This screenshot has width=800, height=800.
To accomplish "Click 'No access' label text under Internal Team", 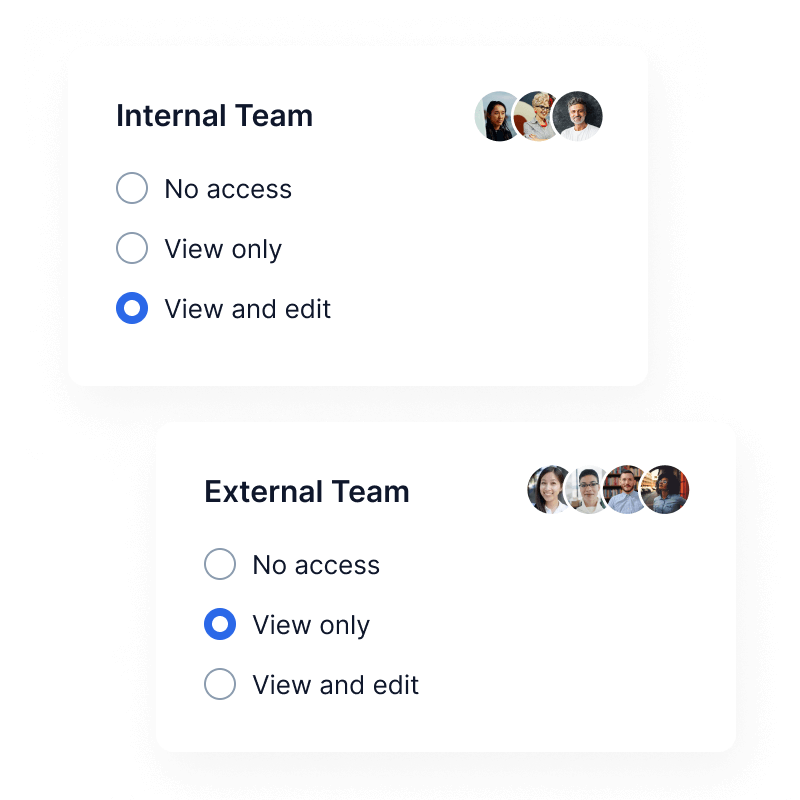I will [228, 189].
